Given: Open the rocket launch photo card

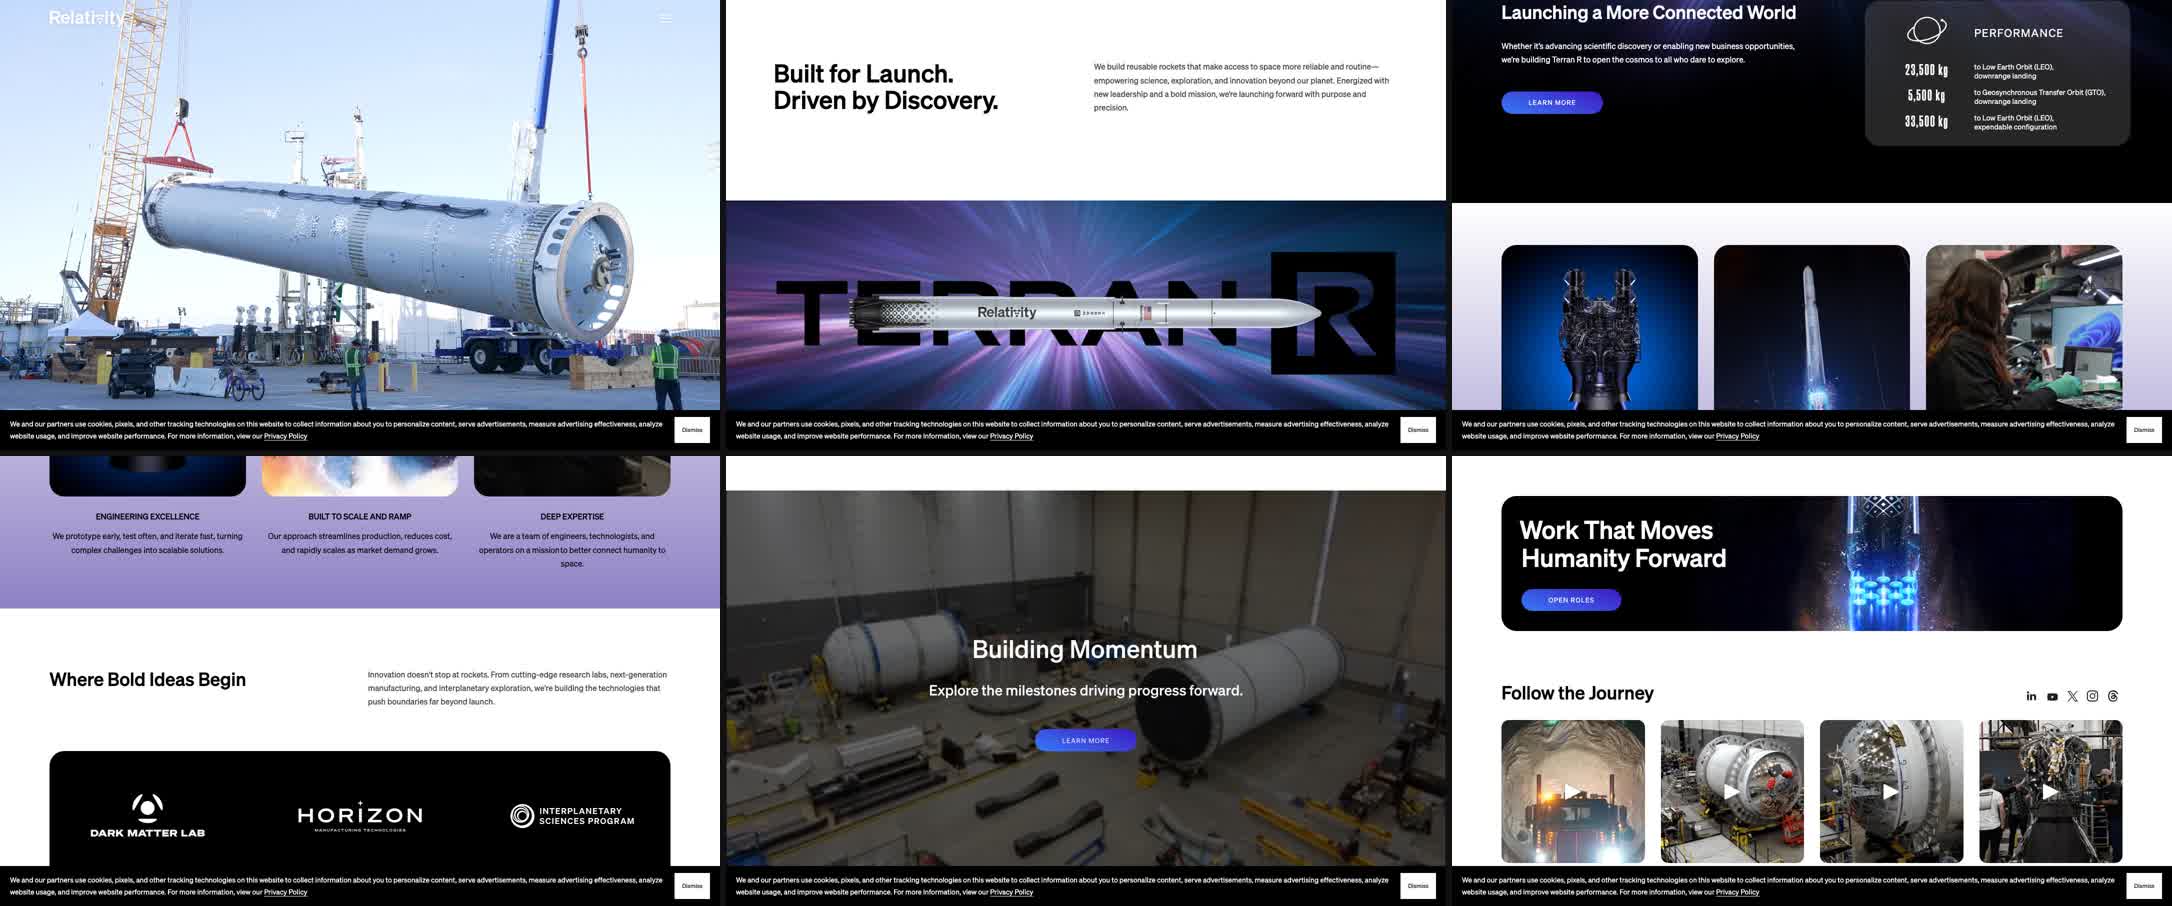Looking at the screenshot, I should [x=1811, y=328].
